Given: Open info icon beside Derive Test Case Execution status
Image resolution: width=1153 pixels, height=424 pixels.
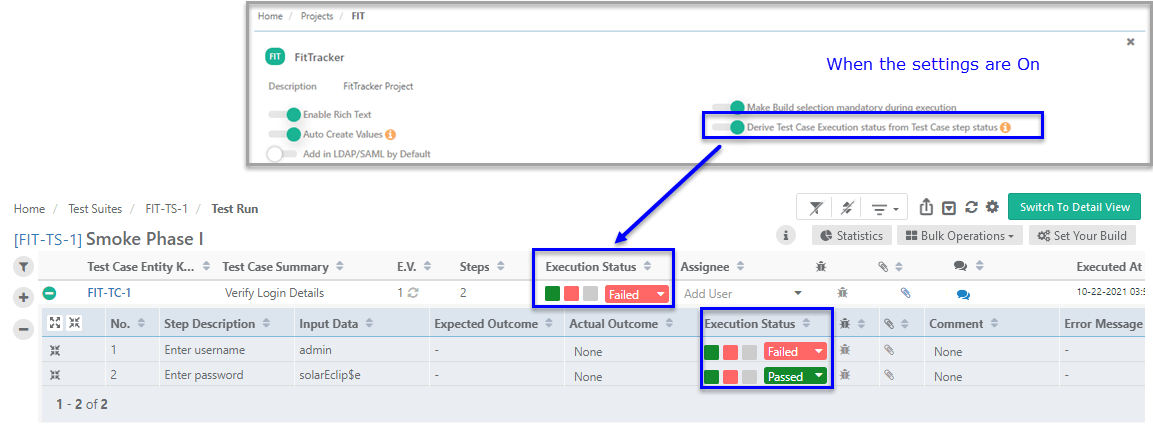Looking at the screenshot, I should pos(1005,127).
